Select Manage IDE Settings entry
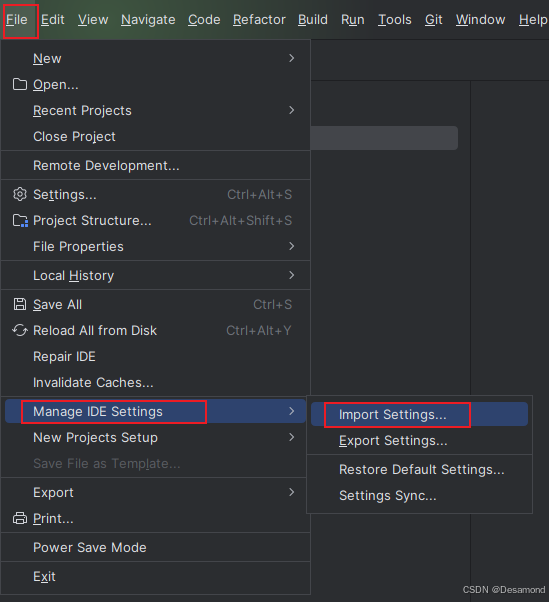 click(x=155, y=411)
